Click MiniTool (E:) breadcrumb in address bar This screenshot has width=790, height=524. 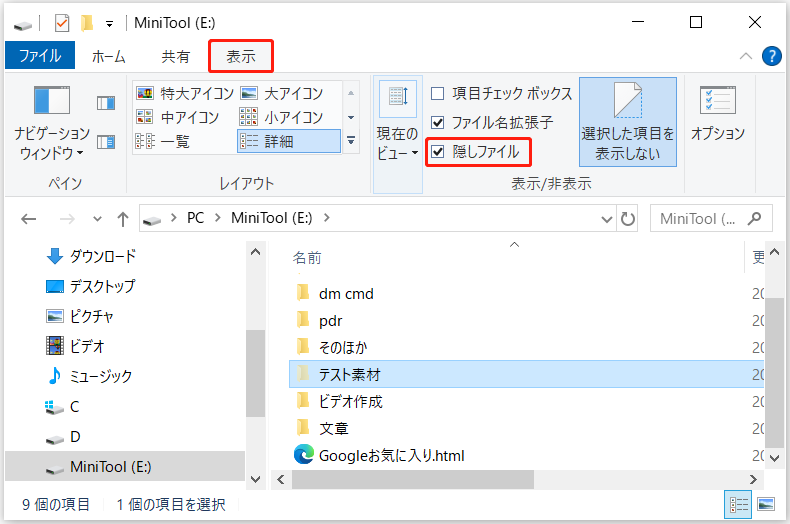[x=272, y=218]
